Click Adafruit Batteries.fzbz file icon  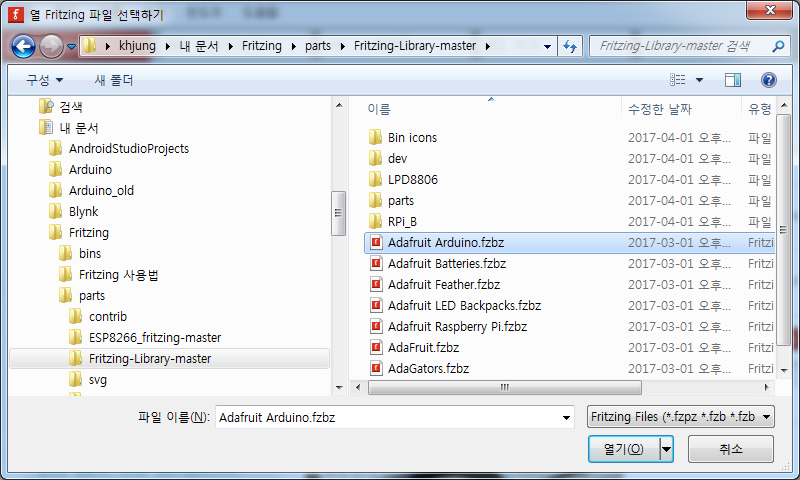click(x=376, y=263)
